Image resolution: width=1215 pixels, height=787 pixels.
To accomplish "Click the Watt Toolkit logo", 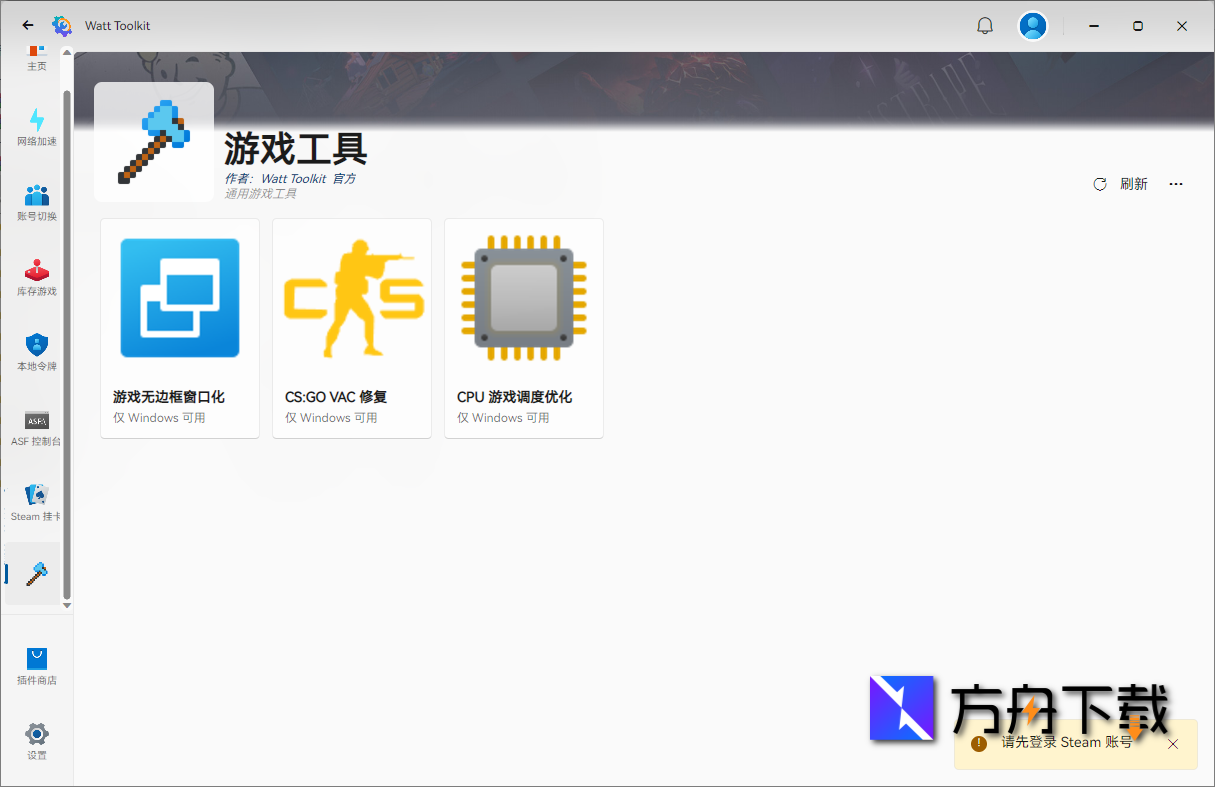I will [62, 25].
